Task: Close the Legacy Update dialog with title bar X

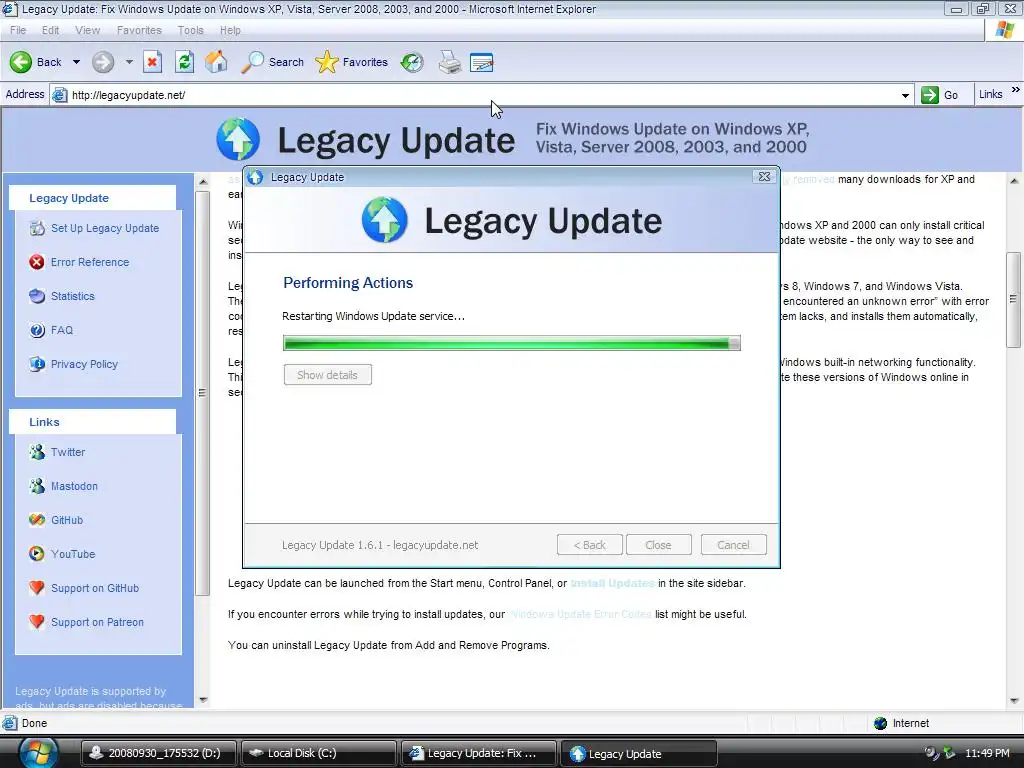Action: pos(764,176)
